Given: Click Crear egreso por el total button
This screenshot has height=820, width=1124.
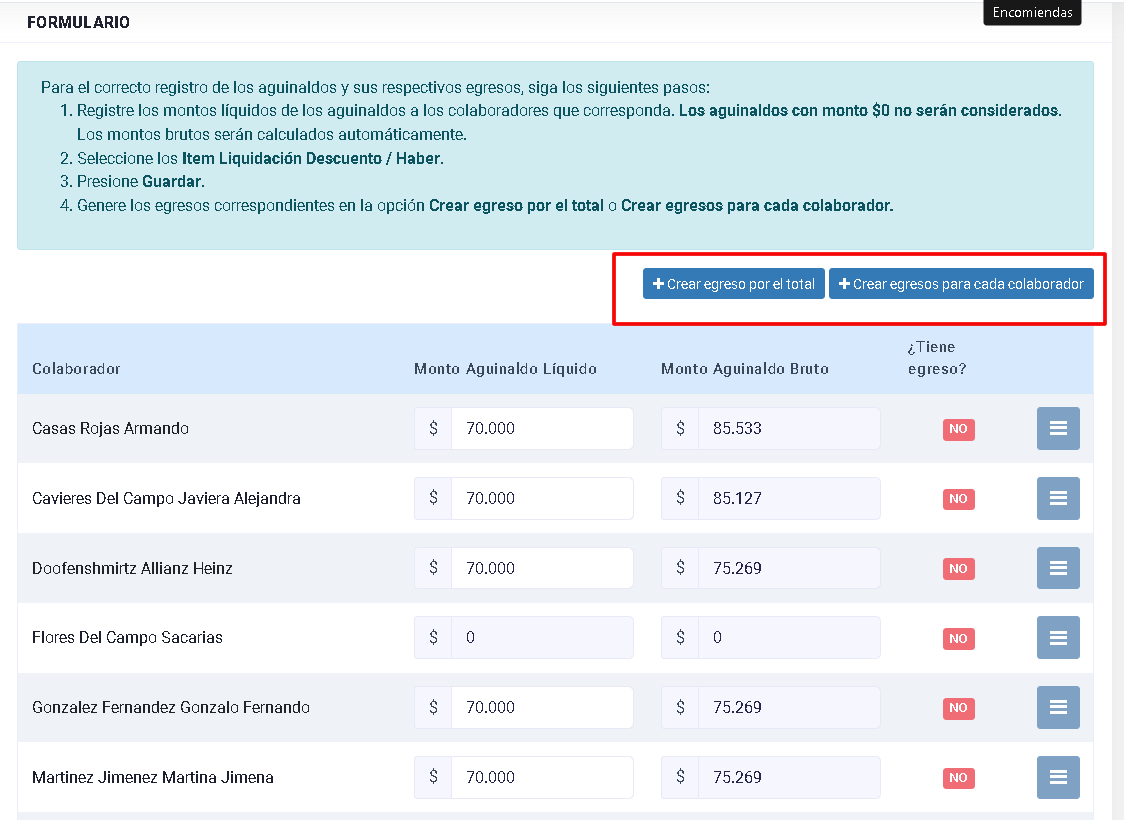Looking at the screenshot, I should 733,284.
